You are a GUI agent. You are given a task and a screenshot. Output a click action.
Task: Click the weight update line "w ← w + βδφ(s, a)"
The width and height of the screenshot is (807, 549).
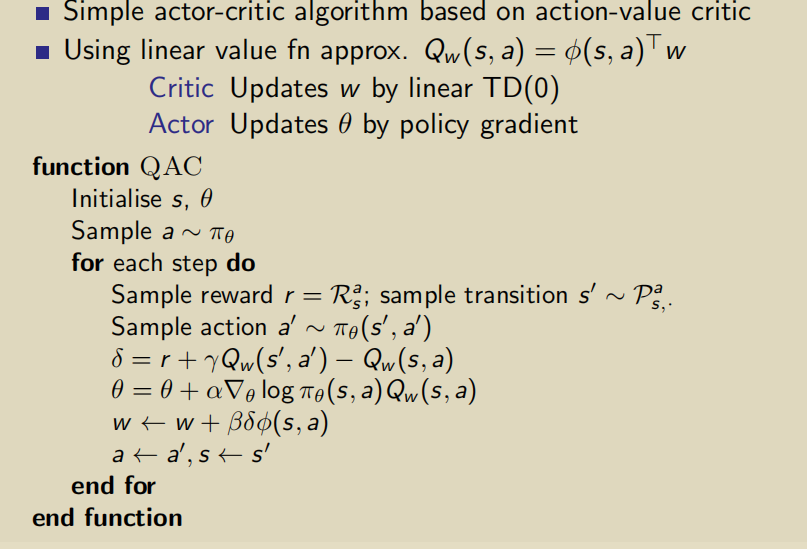point(220,423)
